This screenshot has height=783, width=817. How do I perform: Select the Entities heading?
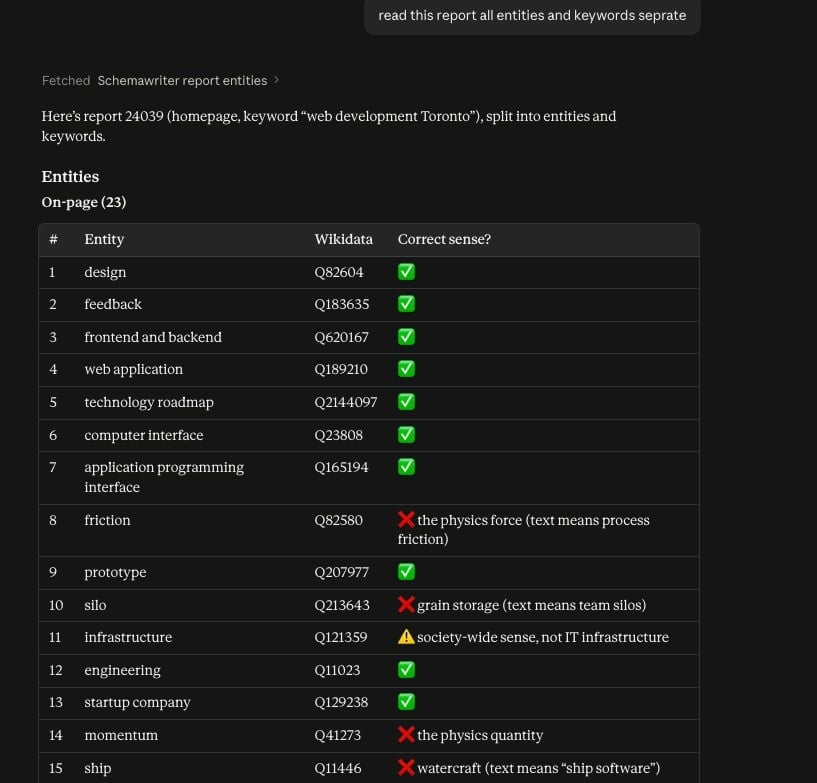pos(70,177)
